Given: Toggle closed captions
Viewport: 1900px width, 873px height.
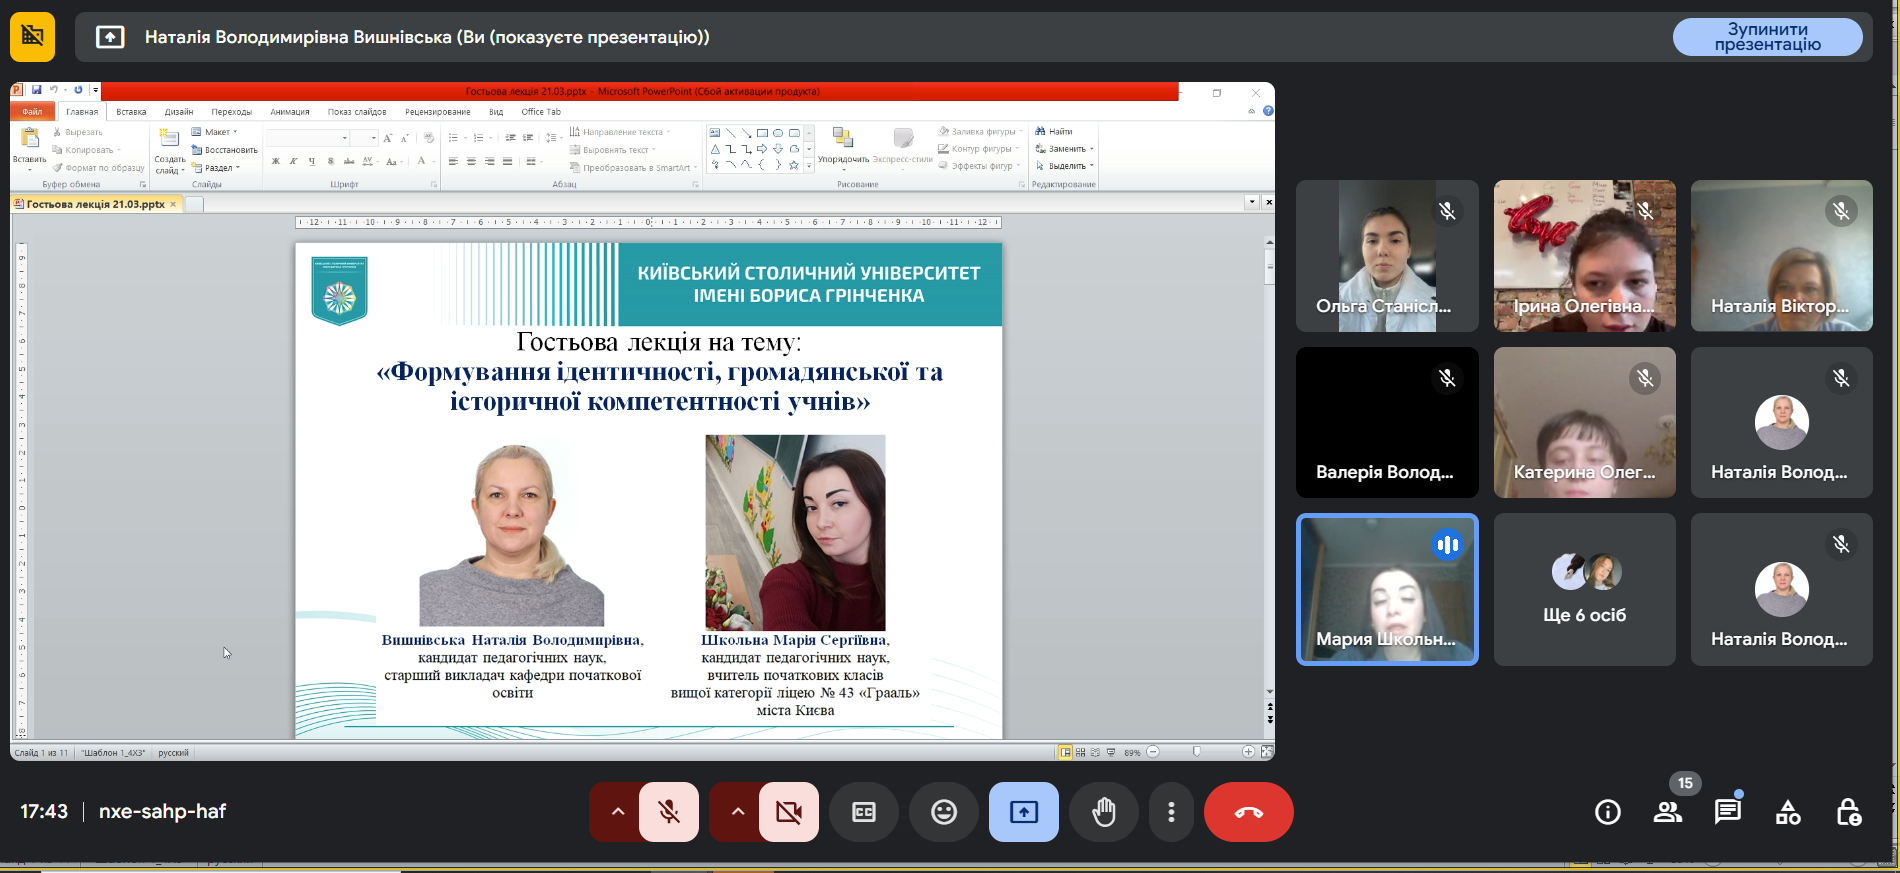Looking at the screenshot, I should (x=864, y=812).
